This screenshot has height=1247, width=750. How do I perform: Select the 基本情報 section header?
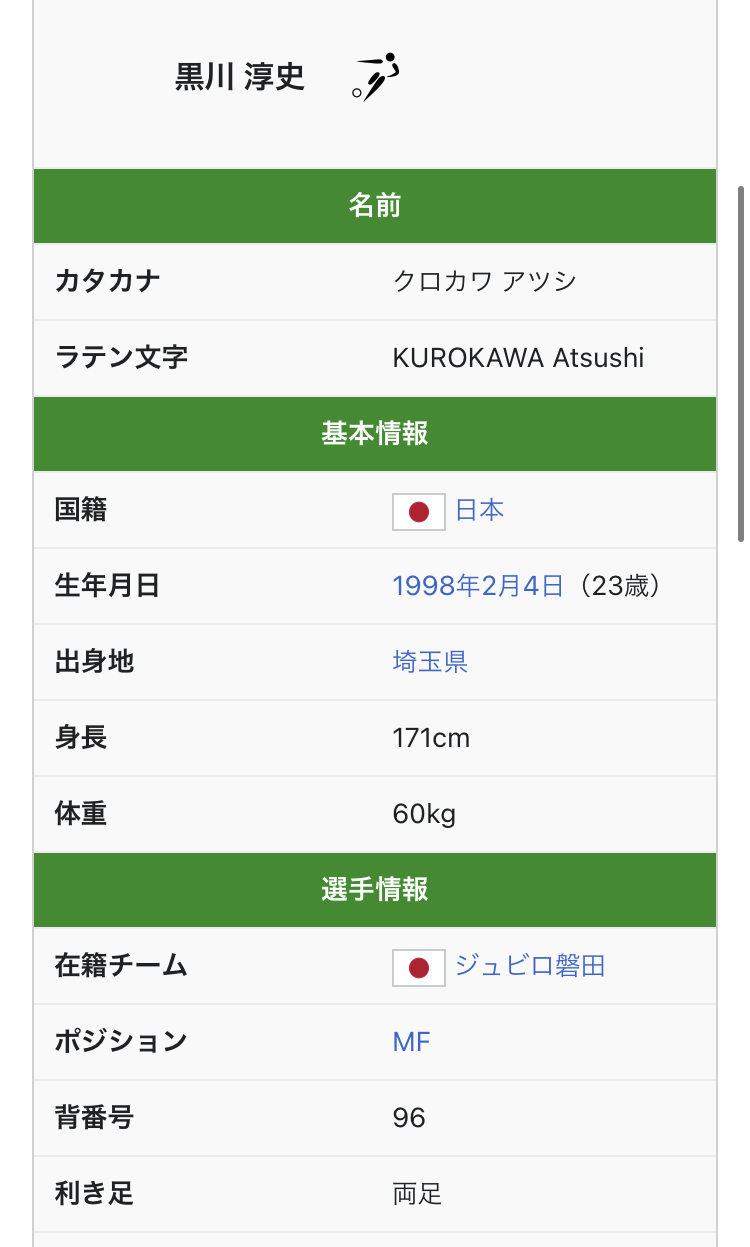coord(375,434)
